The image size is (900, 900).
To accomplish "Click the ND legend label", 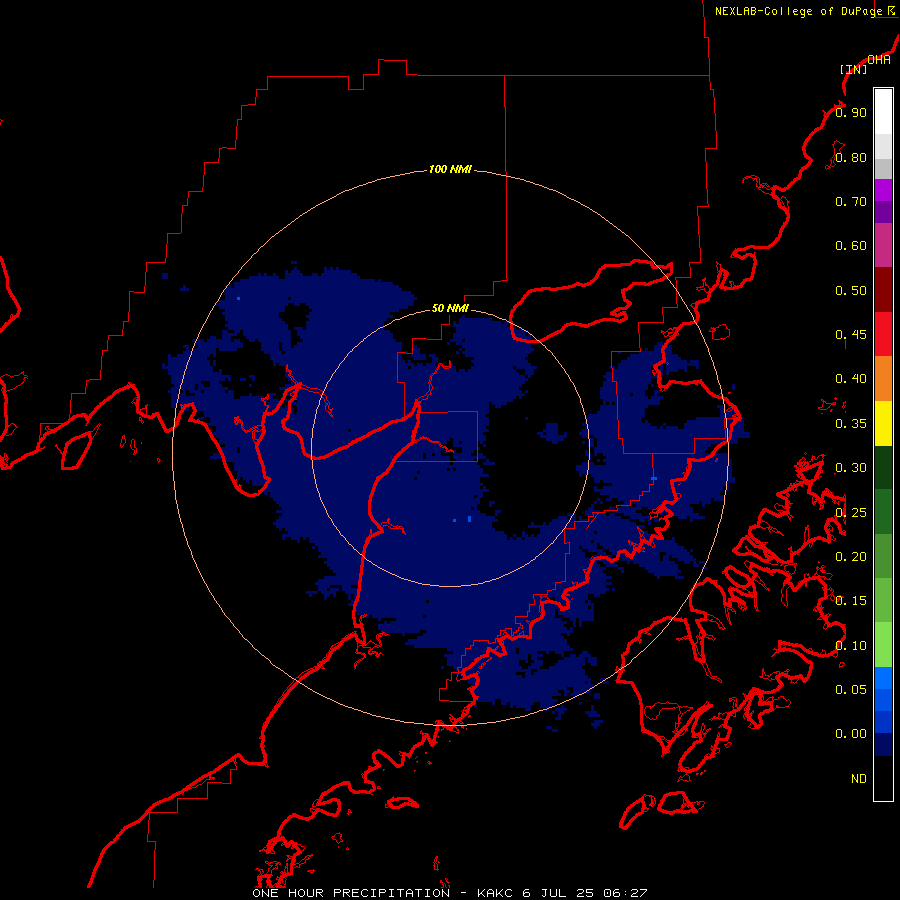I will (x=859, y=779).
